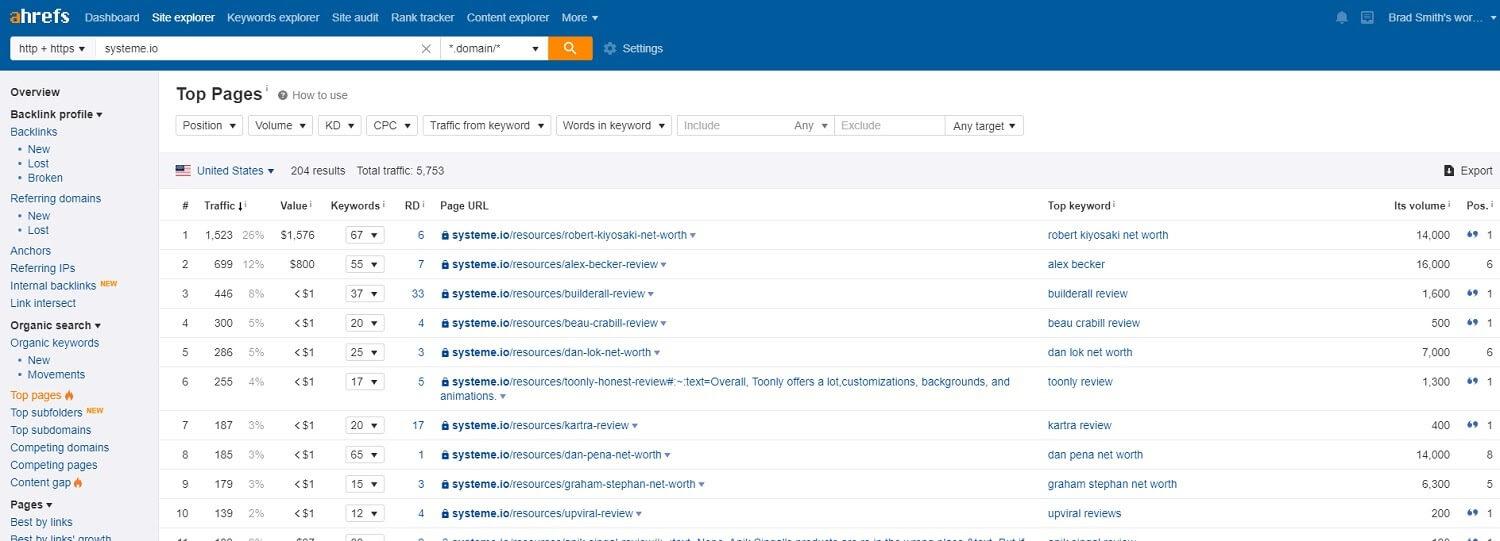Open Site audit tab
Viewport: 1500px width, 541px height.
click(x=355, y=17)
